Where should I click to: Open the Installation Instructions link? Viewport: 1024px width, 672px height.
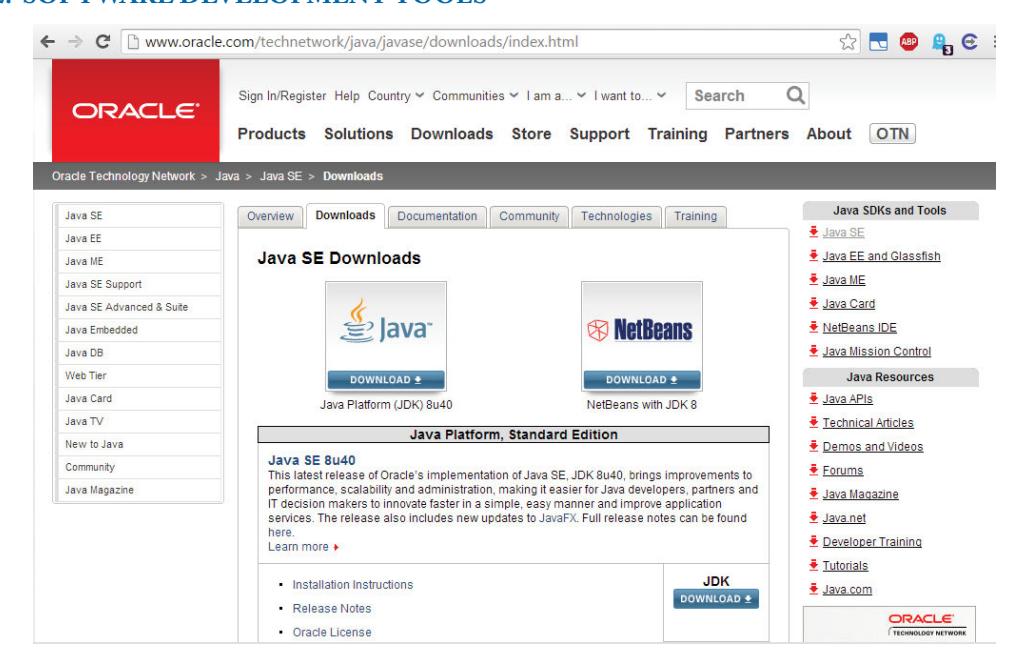pyautogui.click(x=353, y=584)
